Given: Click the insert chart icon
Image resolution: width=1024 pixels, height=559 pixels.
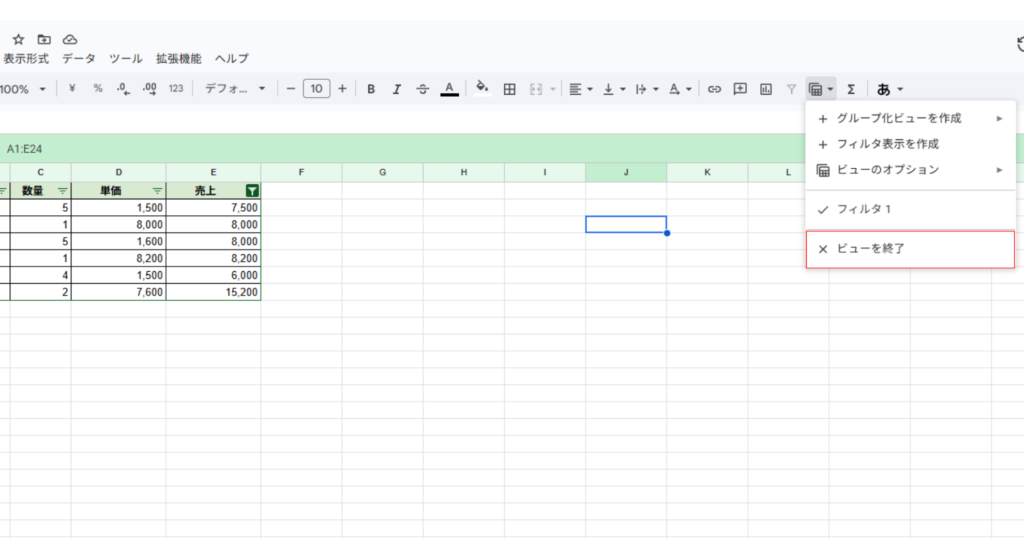Looking at the screenshot, I should [x=766, y=89].
